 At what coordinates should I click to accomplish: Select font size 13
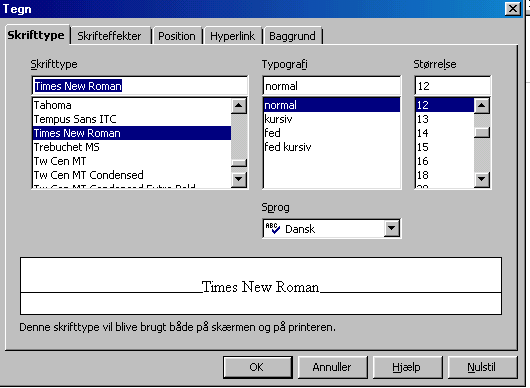[444, 119]
